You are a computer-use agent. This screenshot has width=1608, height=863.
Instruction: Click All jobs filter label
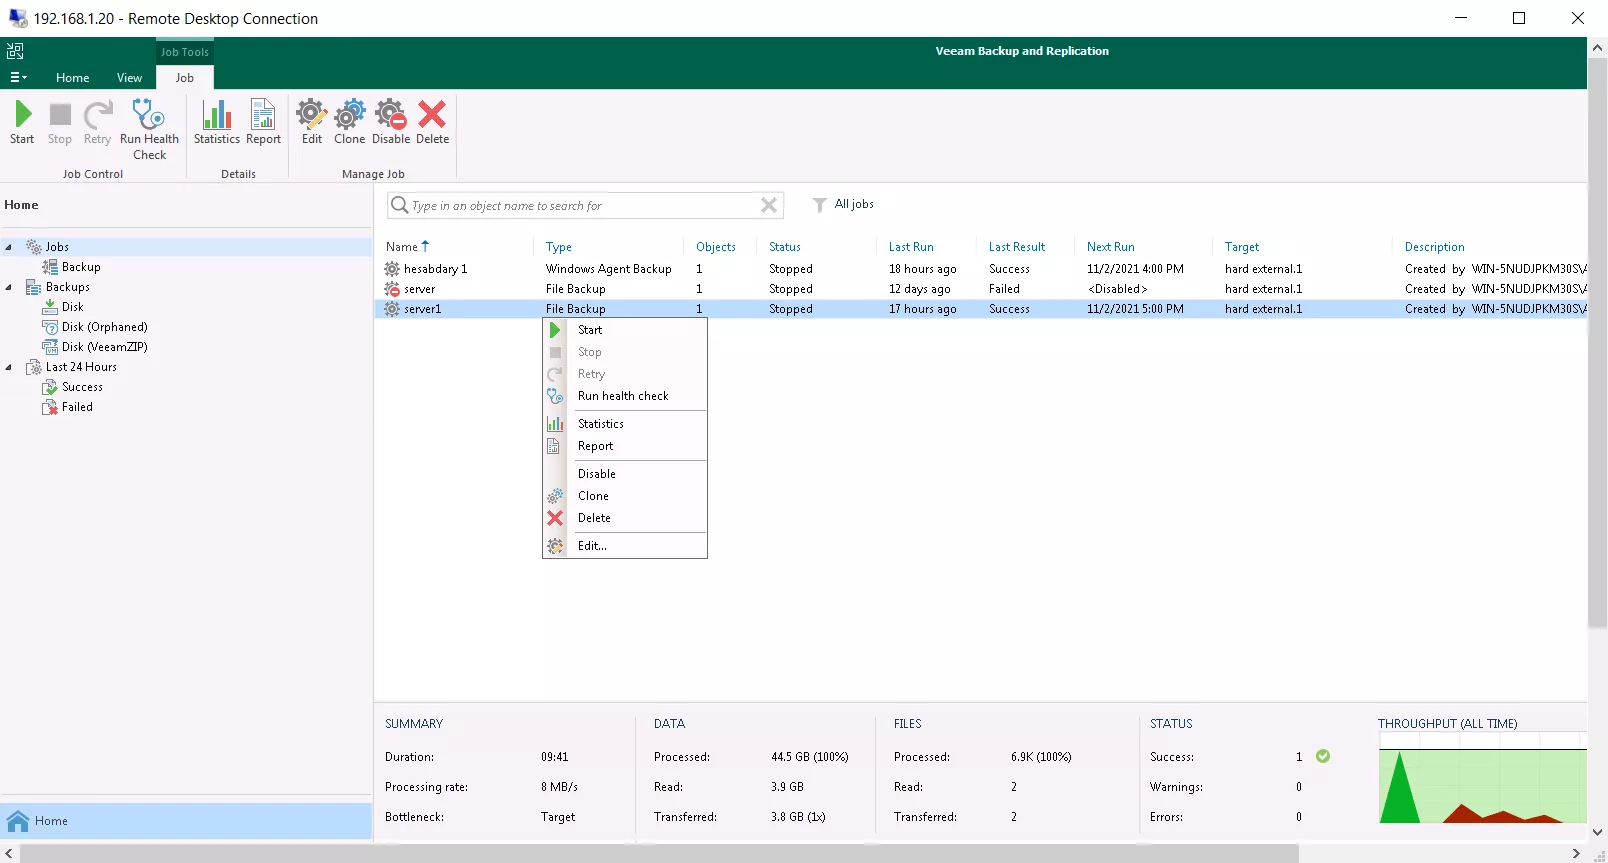click(x=854, y=204)
